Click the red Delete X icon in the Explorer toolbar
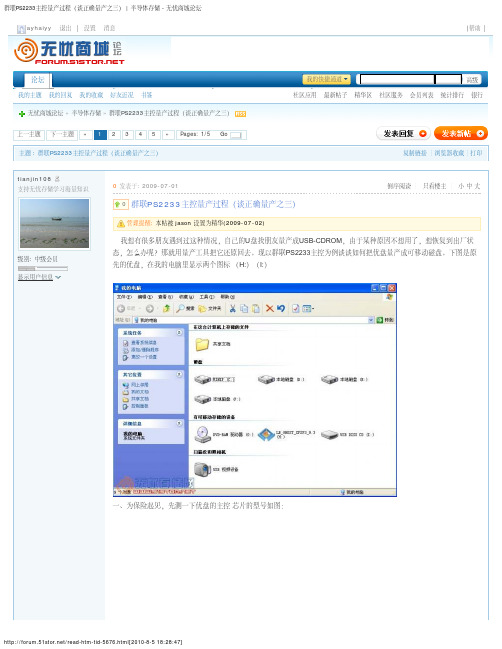Screen dimensions: 502x649 (269, 308)
